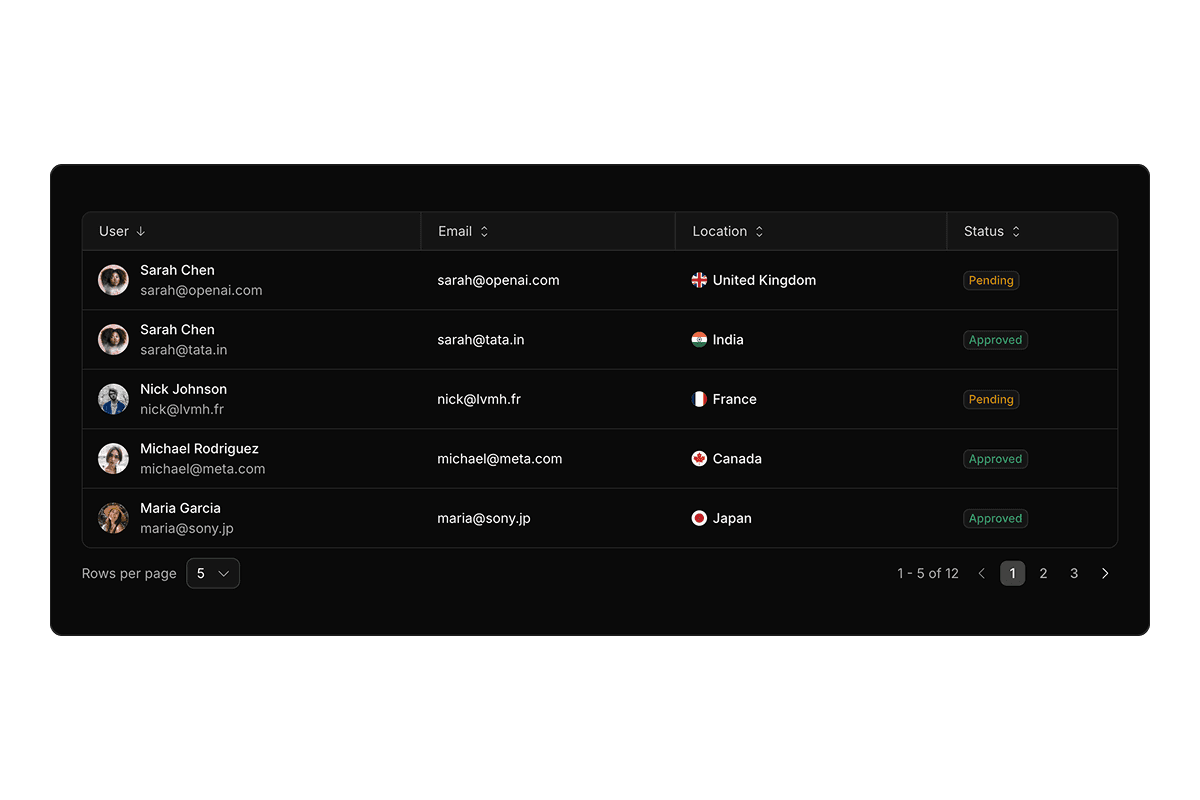Go to page 3
The height and width of the screenshot is (800, 1200).
click(x=1074, y=573)
